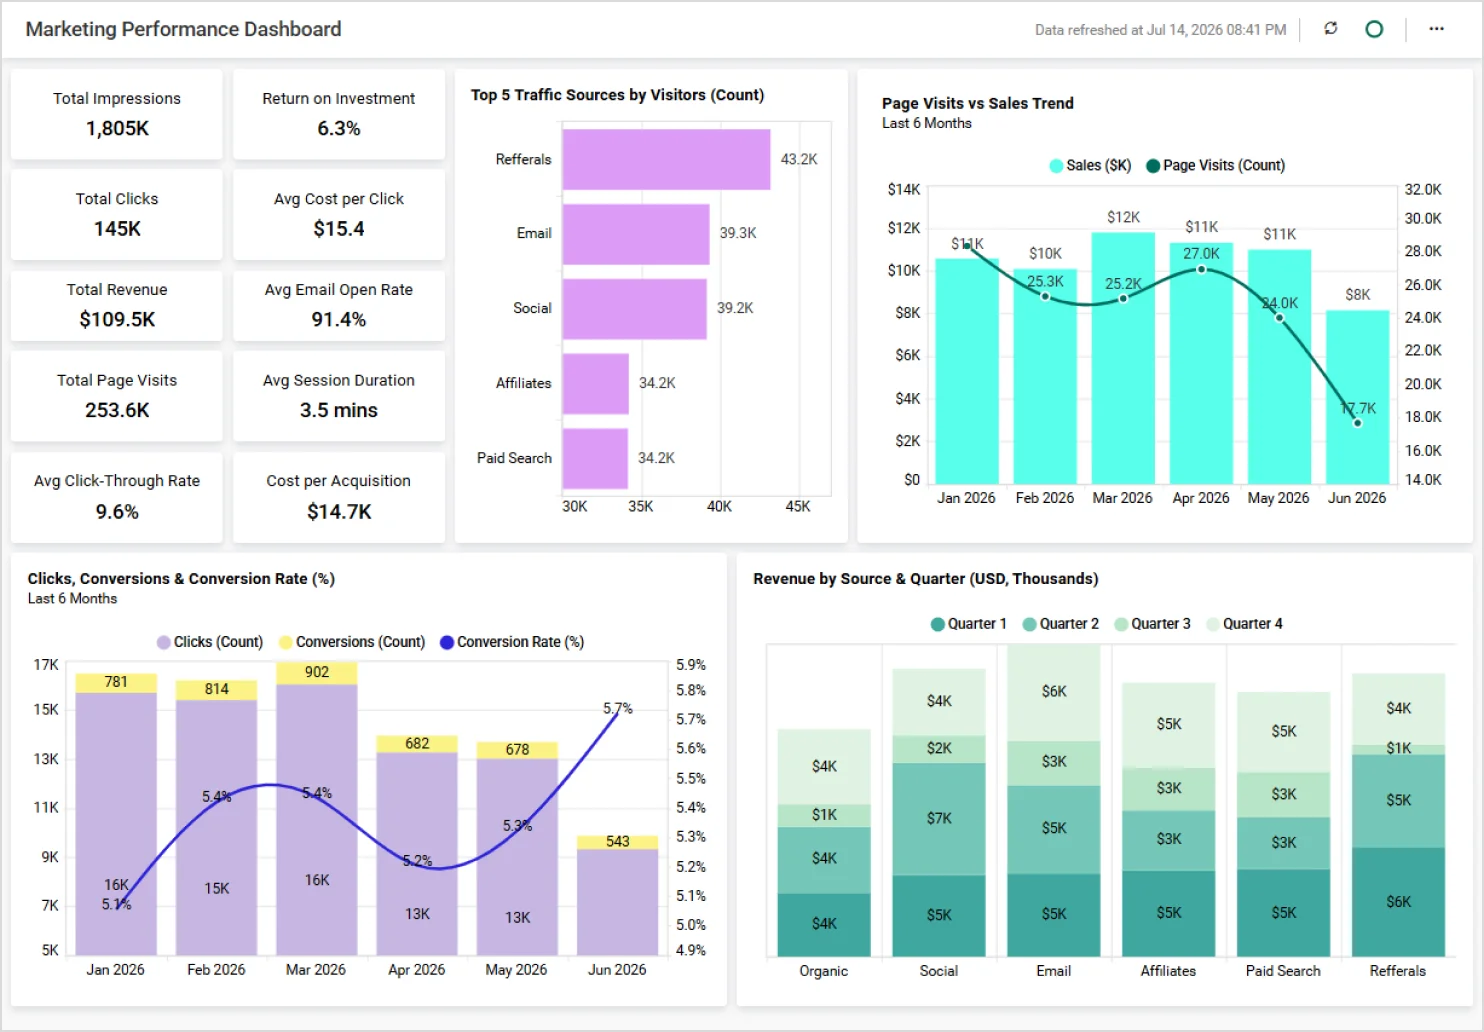Screen dimensions: 1484x1032
Task: Select the Email $6K Quarter 4 segment
Action: pos(1054,692)
